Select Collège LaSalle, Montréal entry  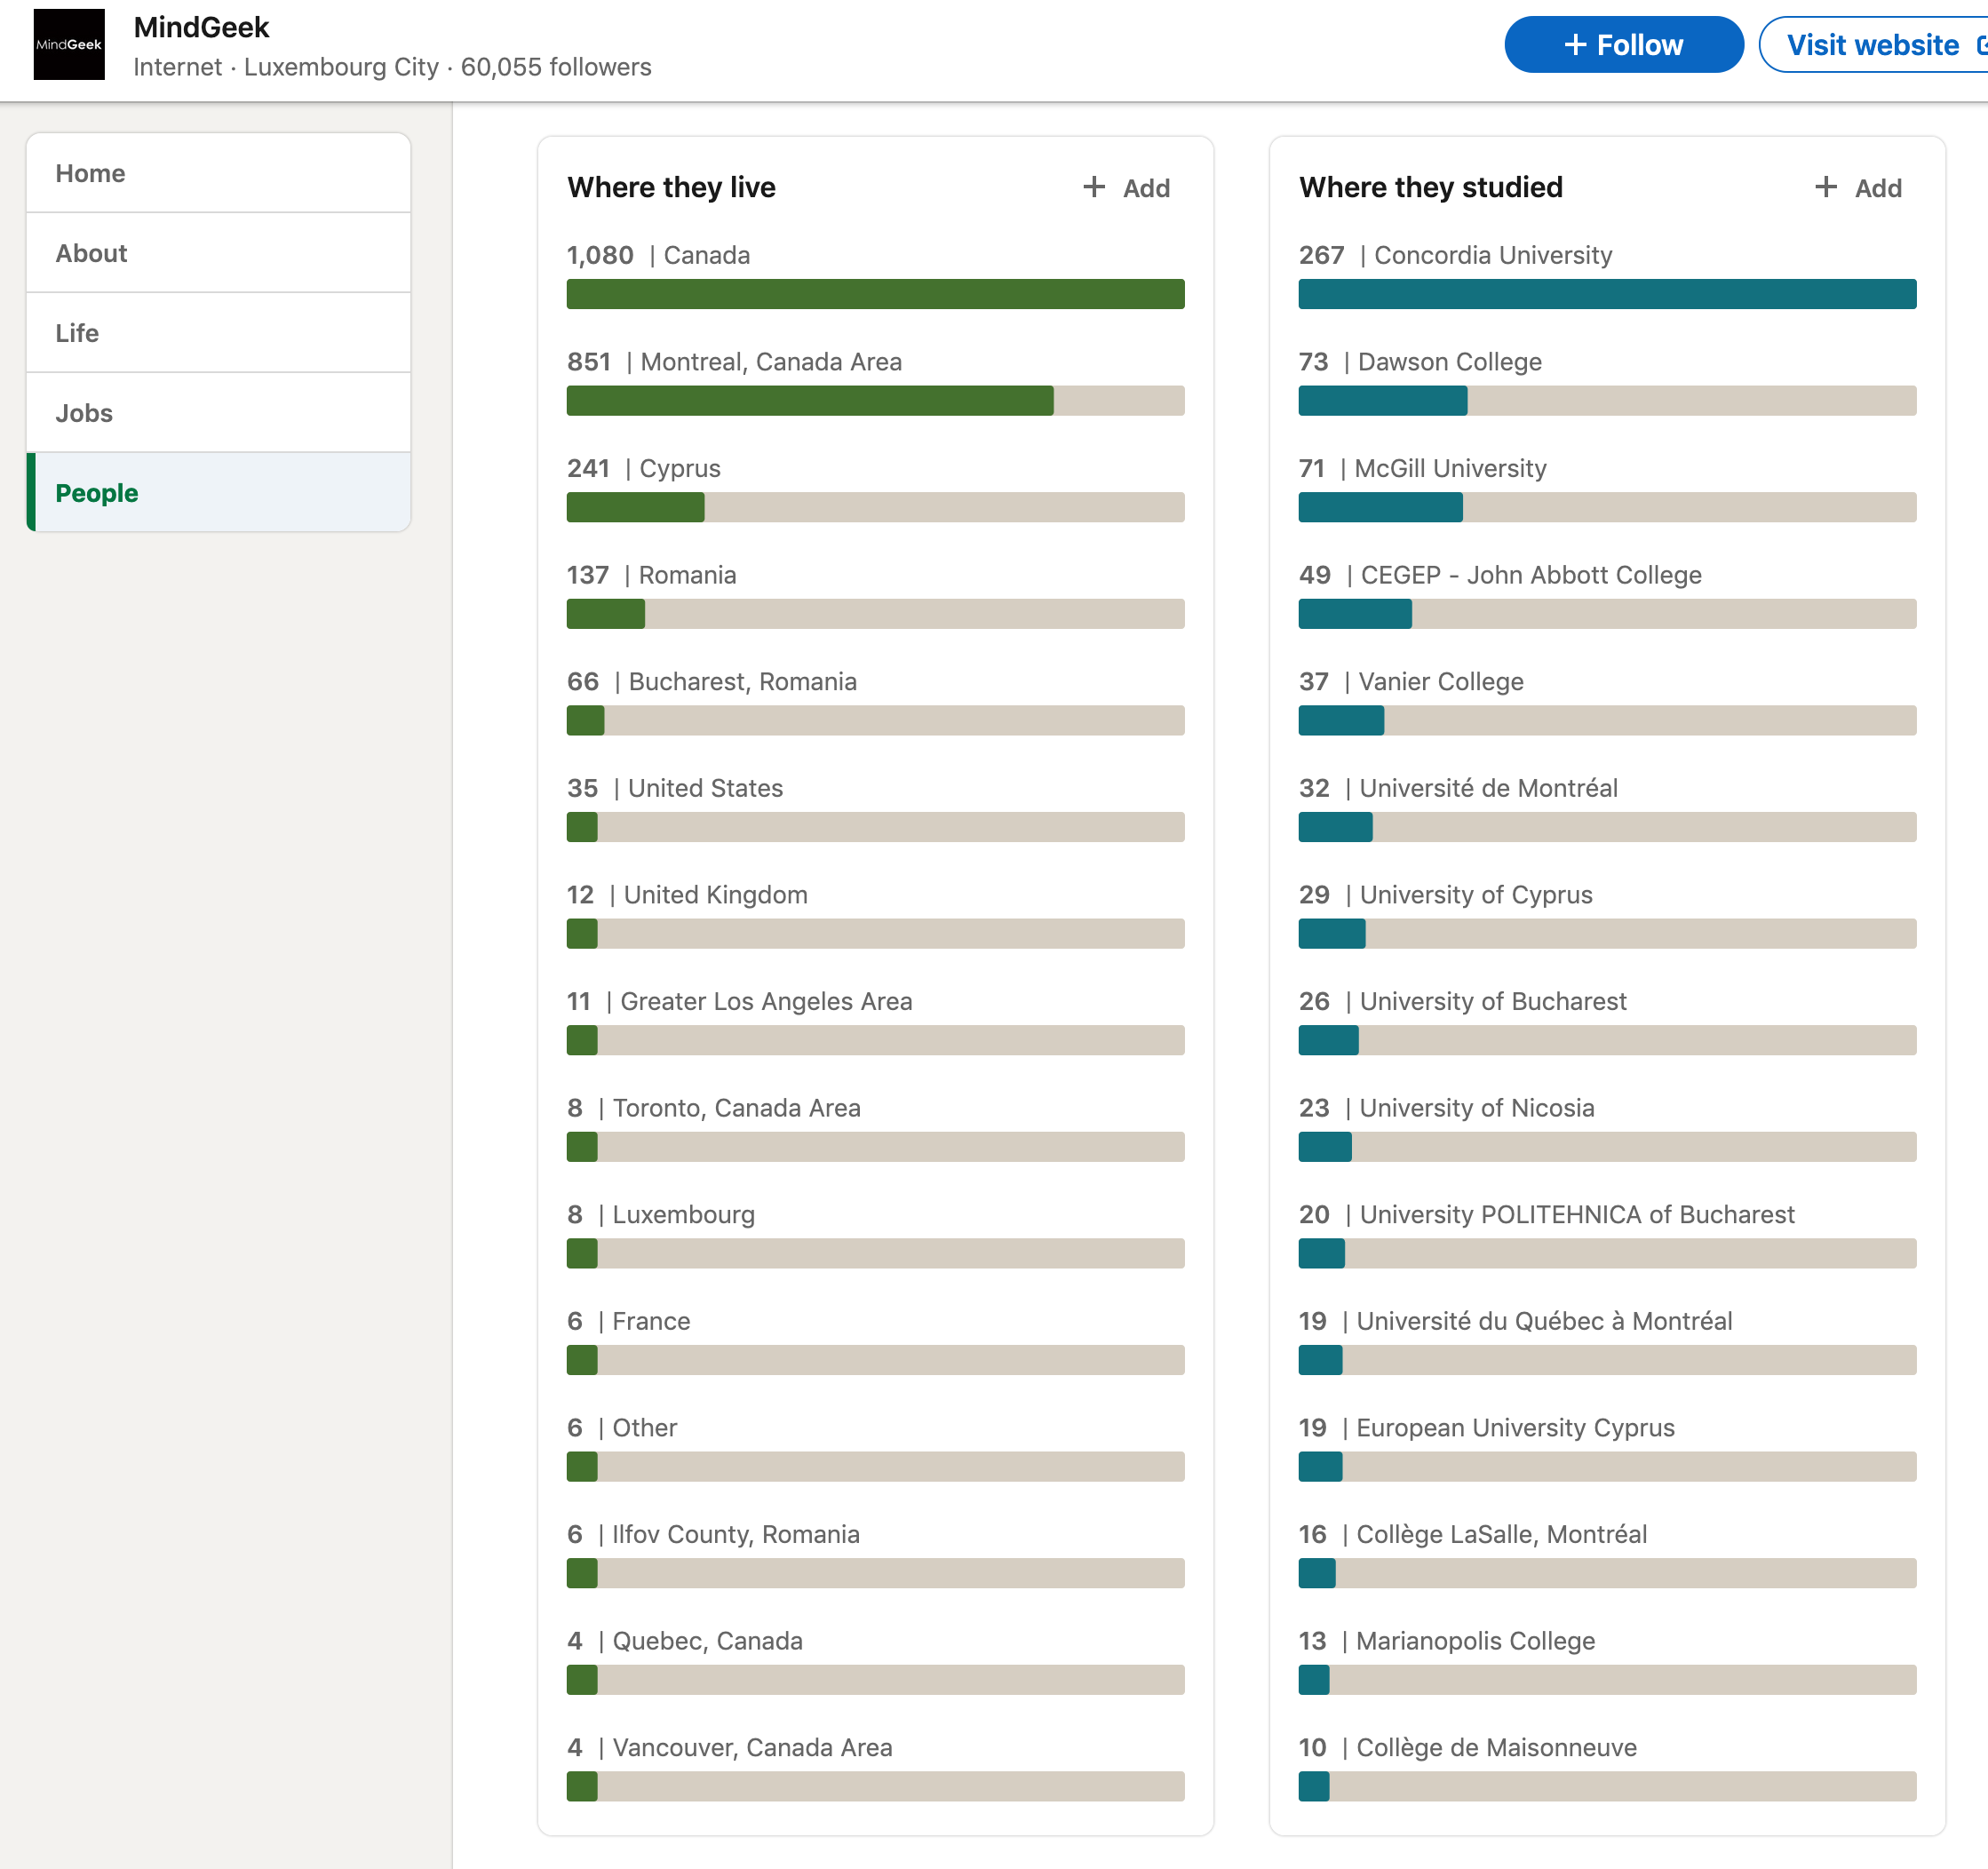[1607, 1554]
